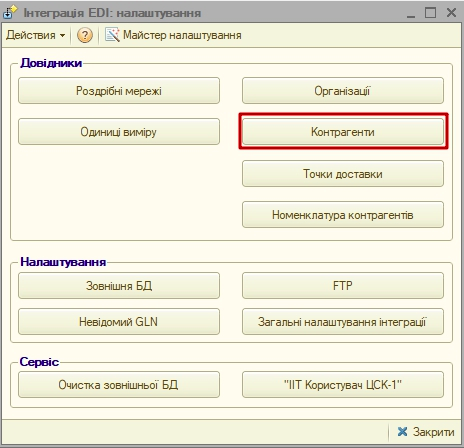464x448 pixels.
Task: Open Номенклатура контрагентів directory
Action: pos(343,215)
